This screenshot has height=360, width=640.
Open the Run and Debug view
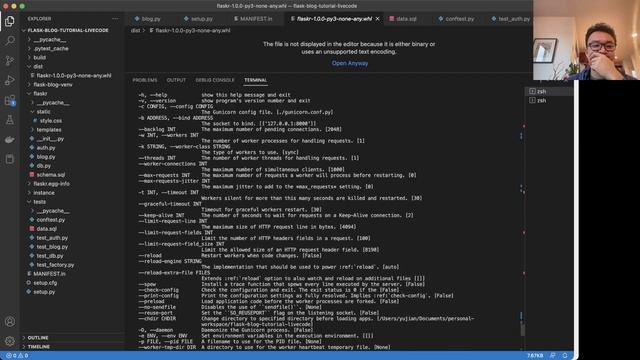click(x=10, y=80)
